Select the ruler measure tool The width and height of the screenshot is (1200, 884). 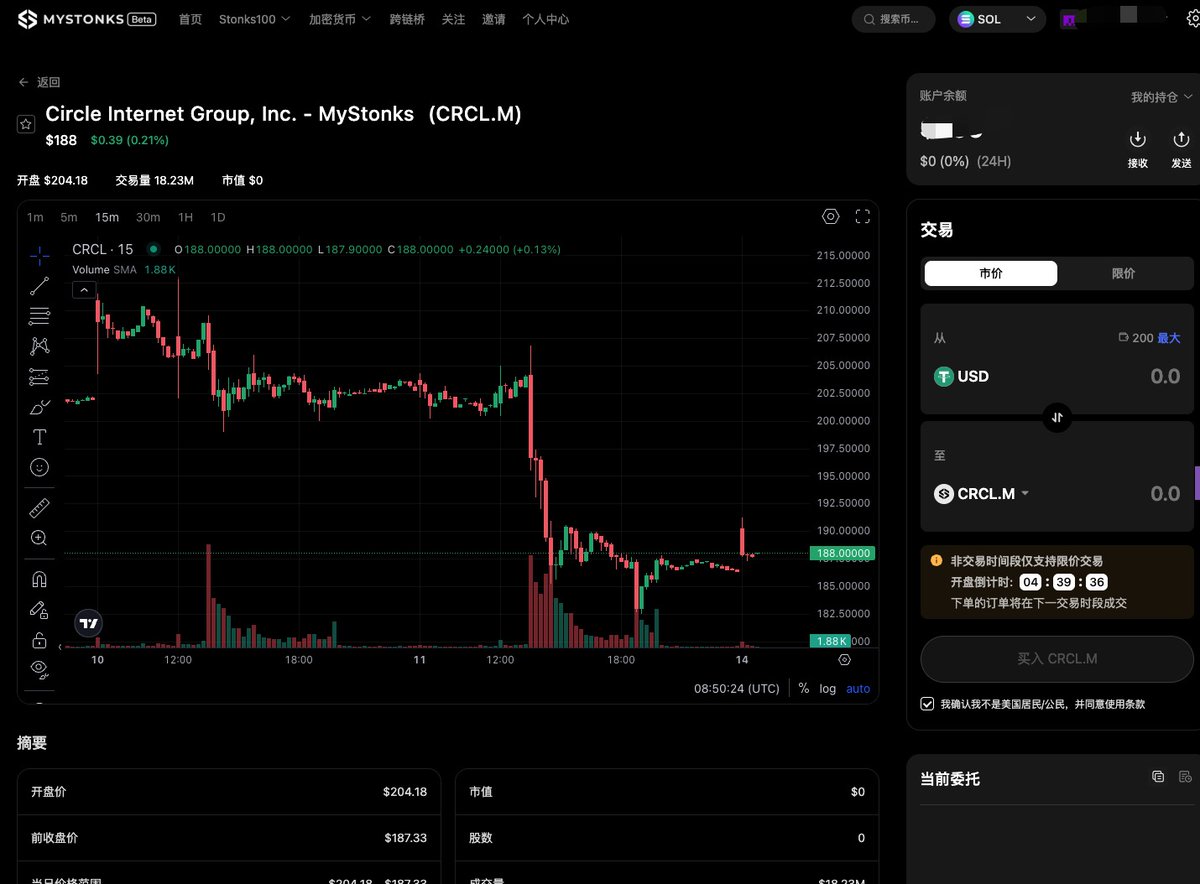point(39,508)
